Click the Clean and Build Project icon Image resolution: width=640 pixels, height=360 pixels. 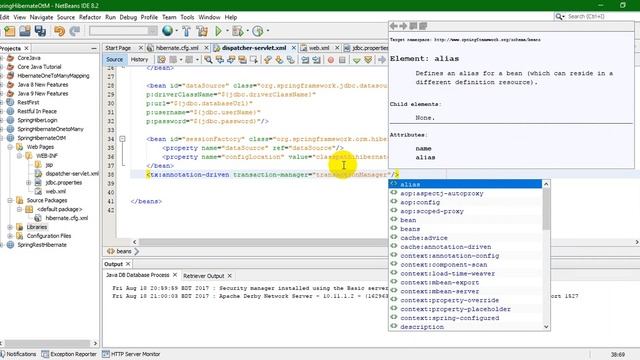[202, 31]
